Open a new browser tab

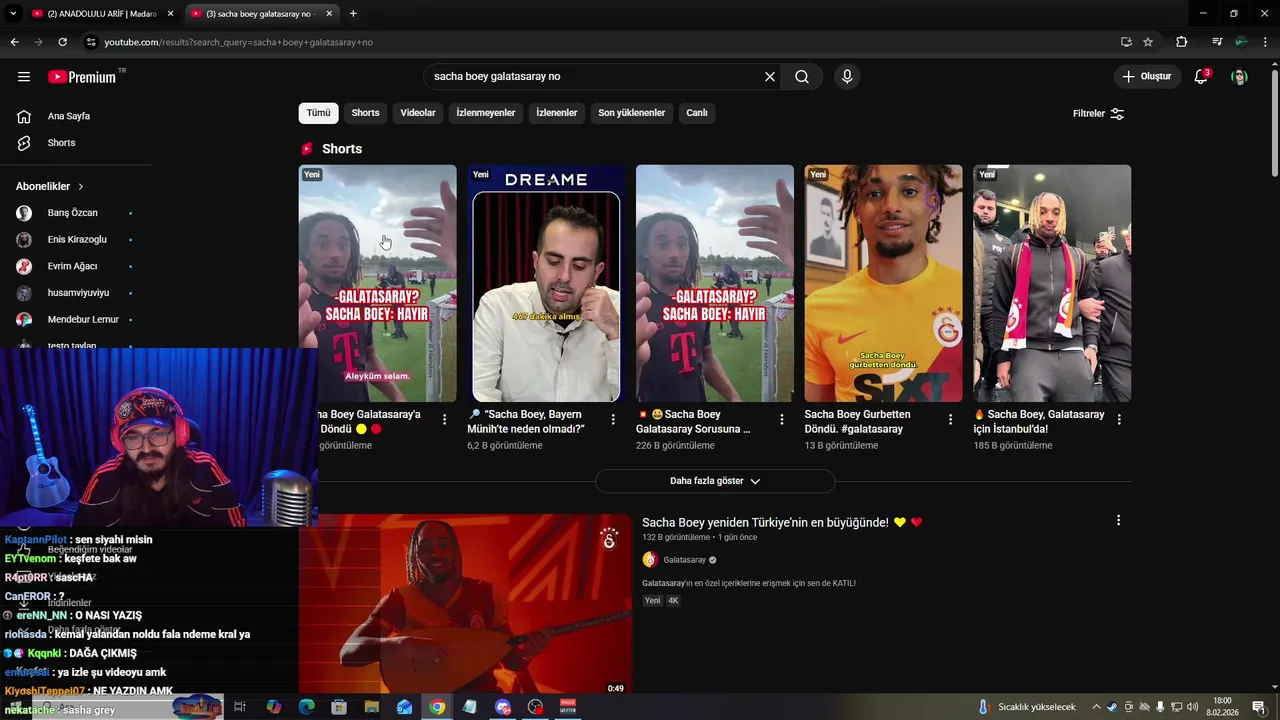(x=353, y=14)
